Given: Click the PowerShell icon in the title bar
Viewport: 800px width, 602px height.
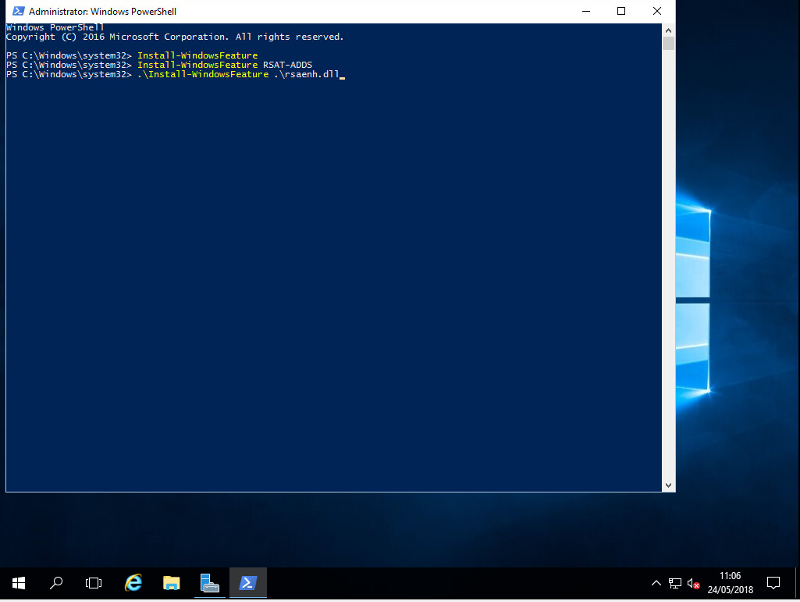Looking at the screenshot, I should point(18,11).
